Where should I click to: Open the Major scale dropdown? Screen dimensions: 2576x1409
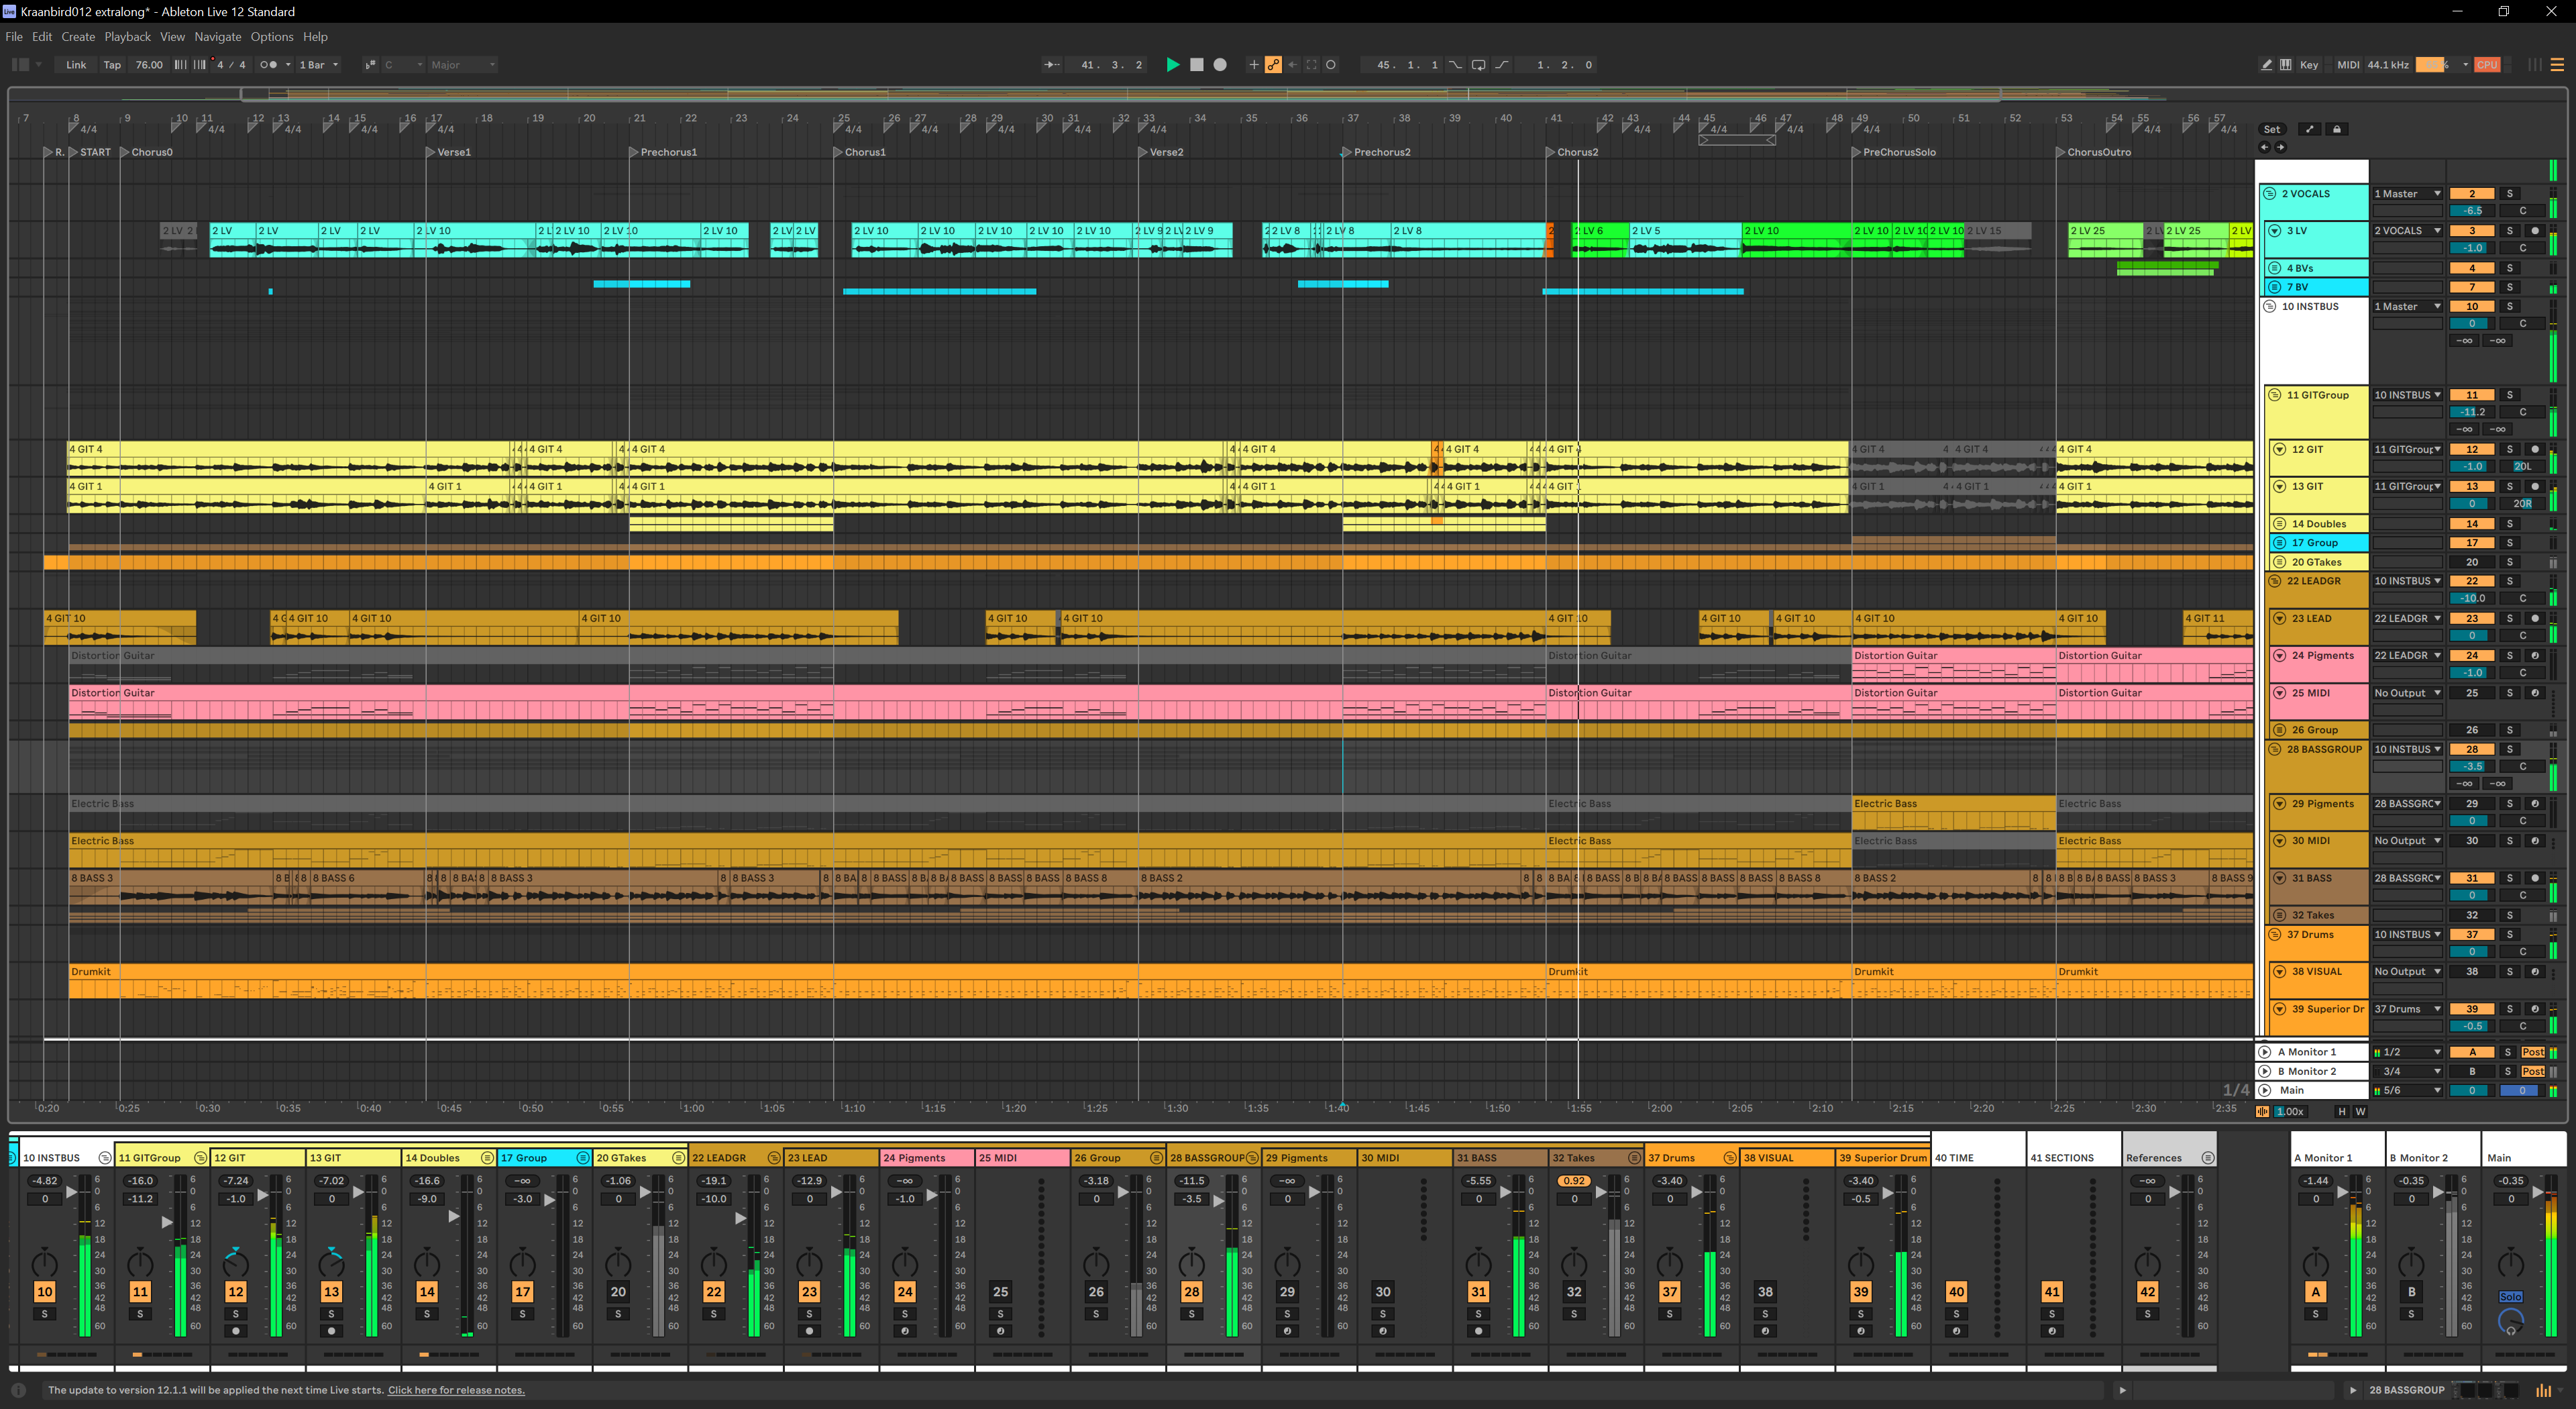pyautogui.click(x=458, y=64)
